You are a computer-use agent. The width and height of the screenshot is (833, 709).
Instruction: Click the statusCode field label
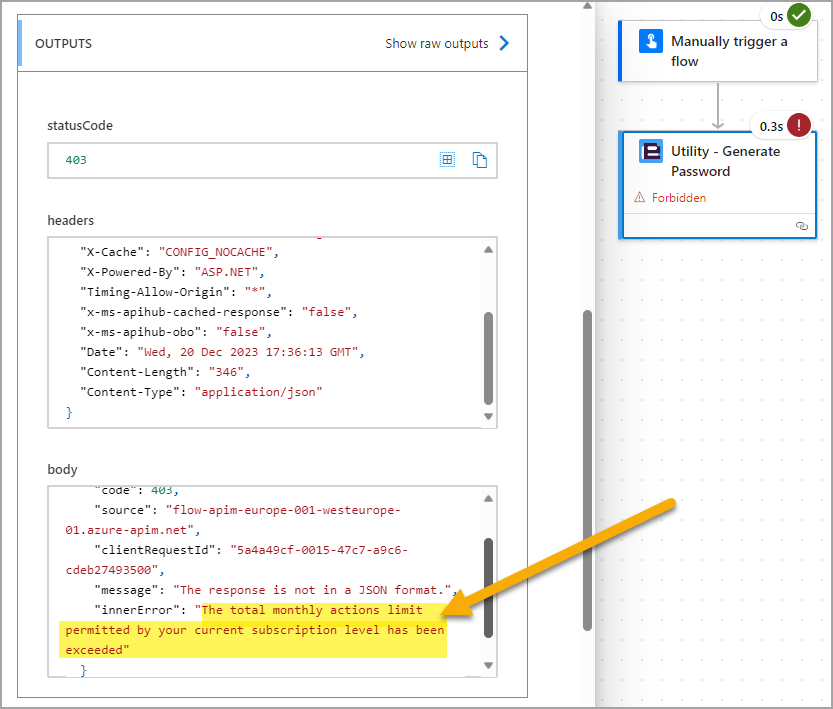click(80, 126)
